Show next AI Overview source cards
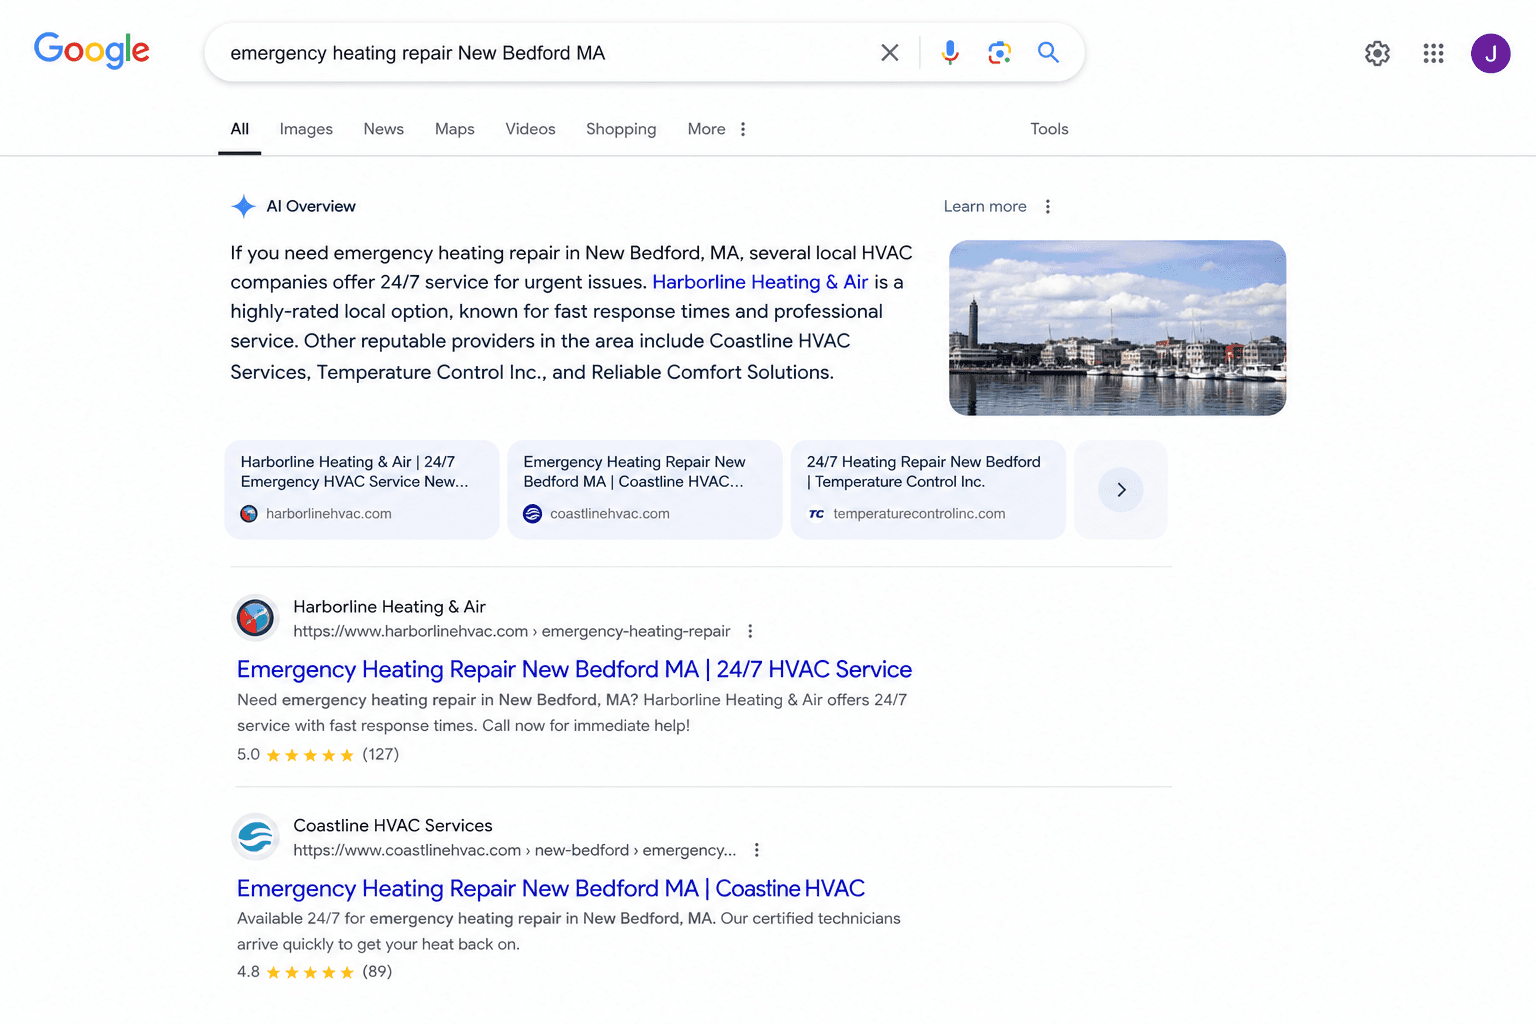1536x1024 pixels. tap(1121, 489)
